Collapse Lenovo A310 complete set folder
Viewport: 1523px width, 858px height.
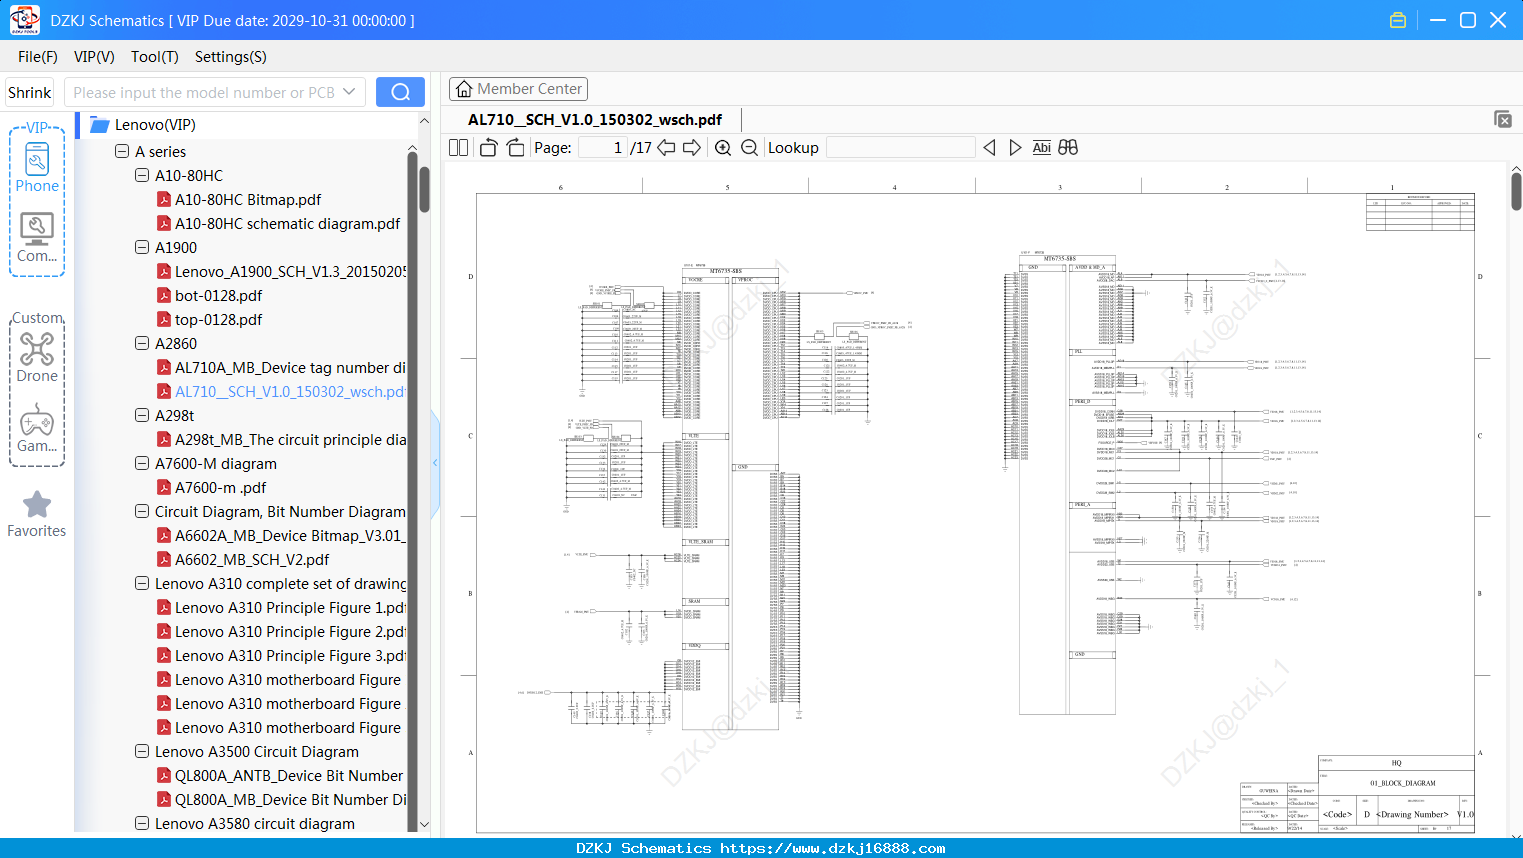[x=142, y=583]
